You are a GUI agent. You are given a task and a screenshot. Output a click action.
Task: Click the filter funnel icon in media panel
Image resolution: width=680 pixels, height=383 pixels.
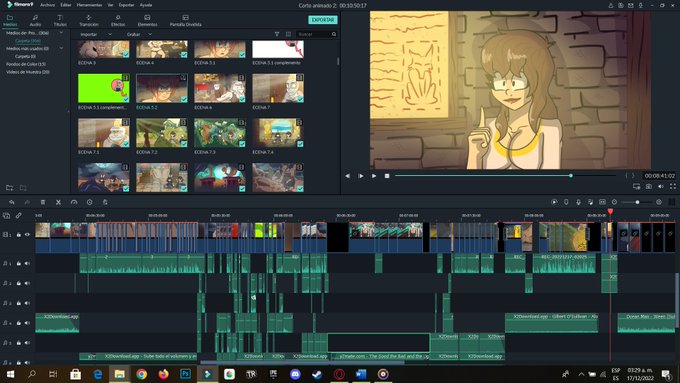[x=277, y=34]
